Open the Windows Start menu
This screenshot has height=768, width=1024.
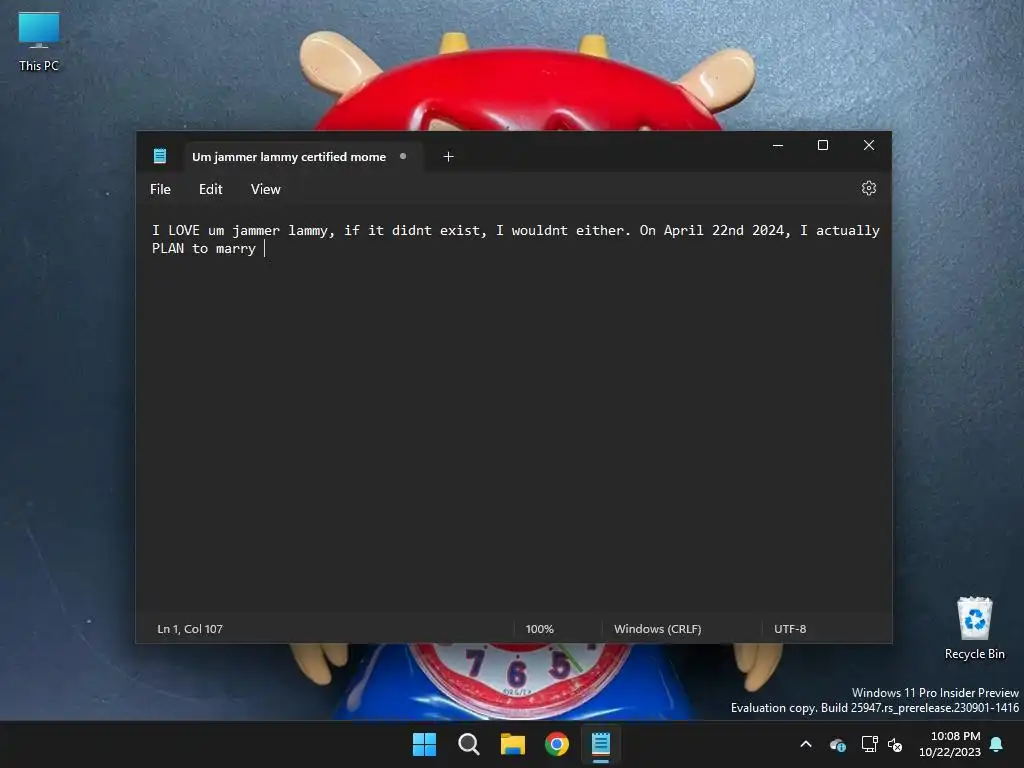coord(424,744)
